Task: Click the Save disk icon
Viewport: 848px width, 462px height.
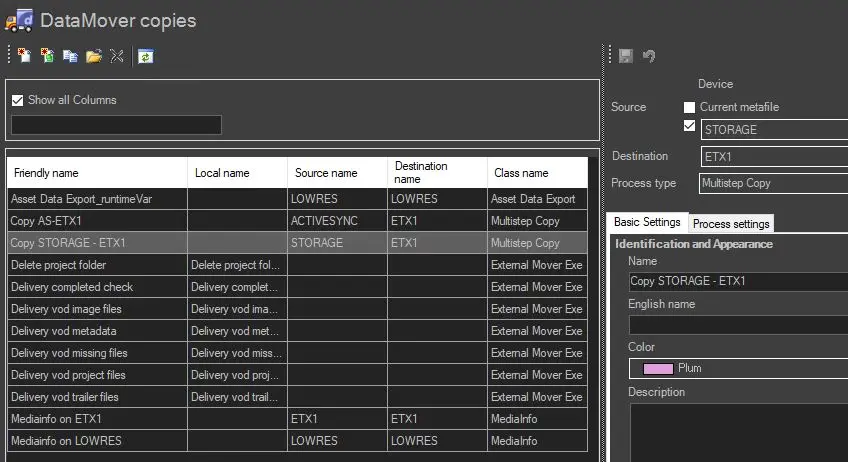Action: coord(626,56)
